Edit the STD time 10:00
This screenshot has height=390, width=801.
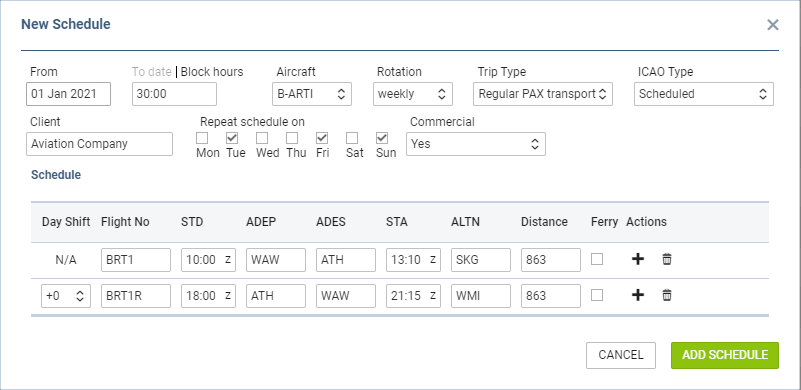[208, 260]
